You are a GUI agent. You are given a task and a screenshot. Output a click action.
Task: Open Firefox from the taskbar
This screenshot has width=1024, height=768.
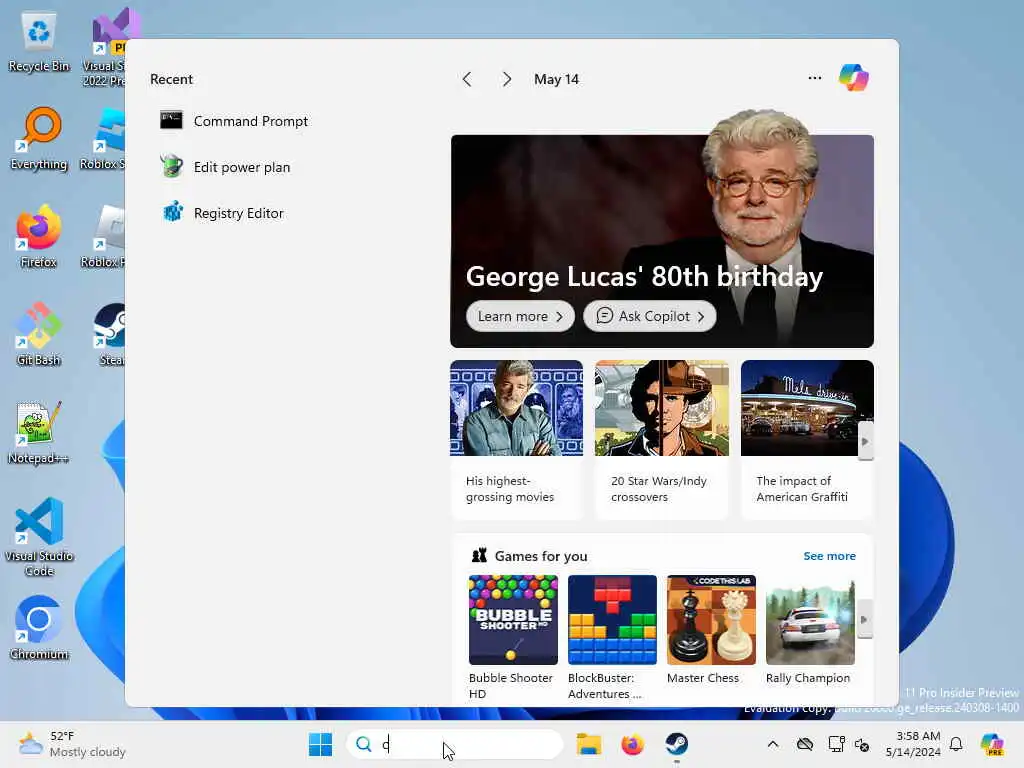[x=632, y=744]
